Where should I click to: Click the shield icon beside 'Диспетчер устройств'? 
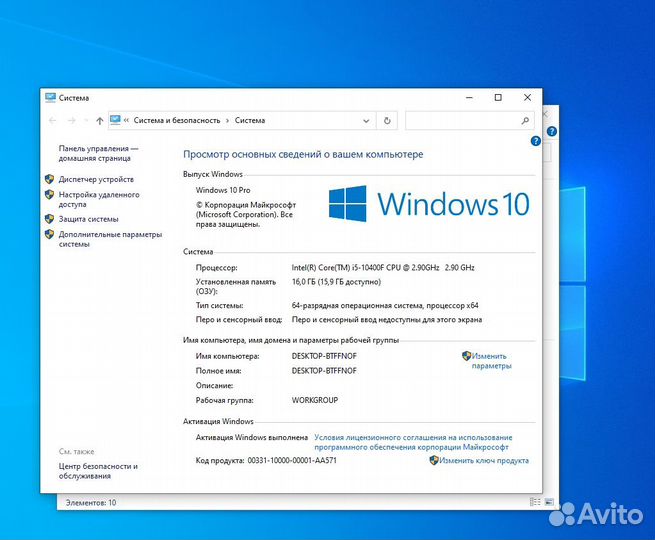click(x=49, y=179)
